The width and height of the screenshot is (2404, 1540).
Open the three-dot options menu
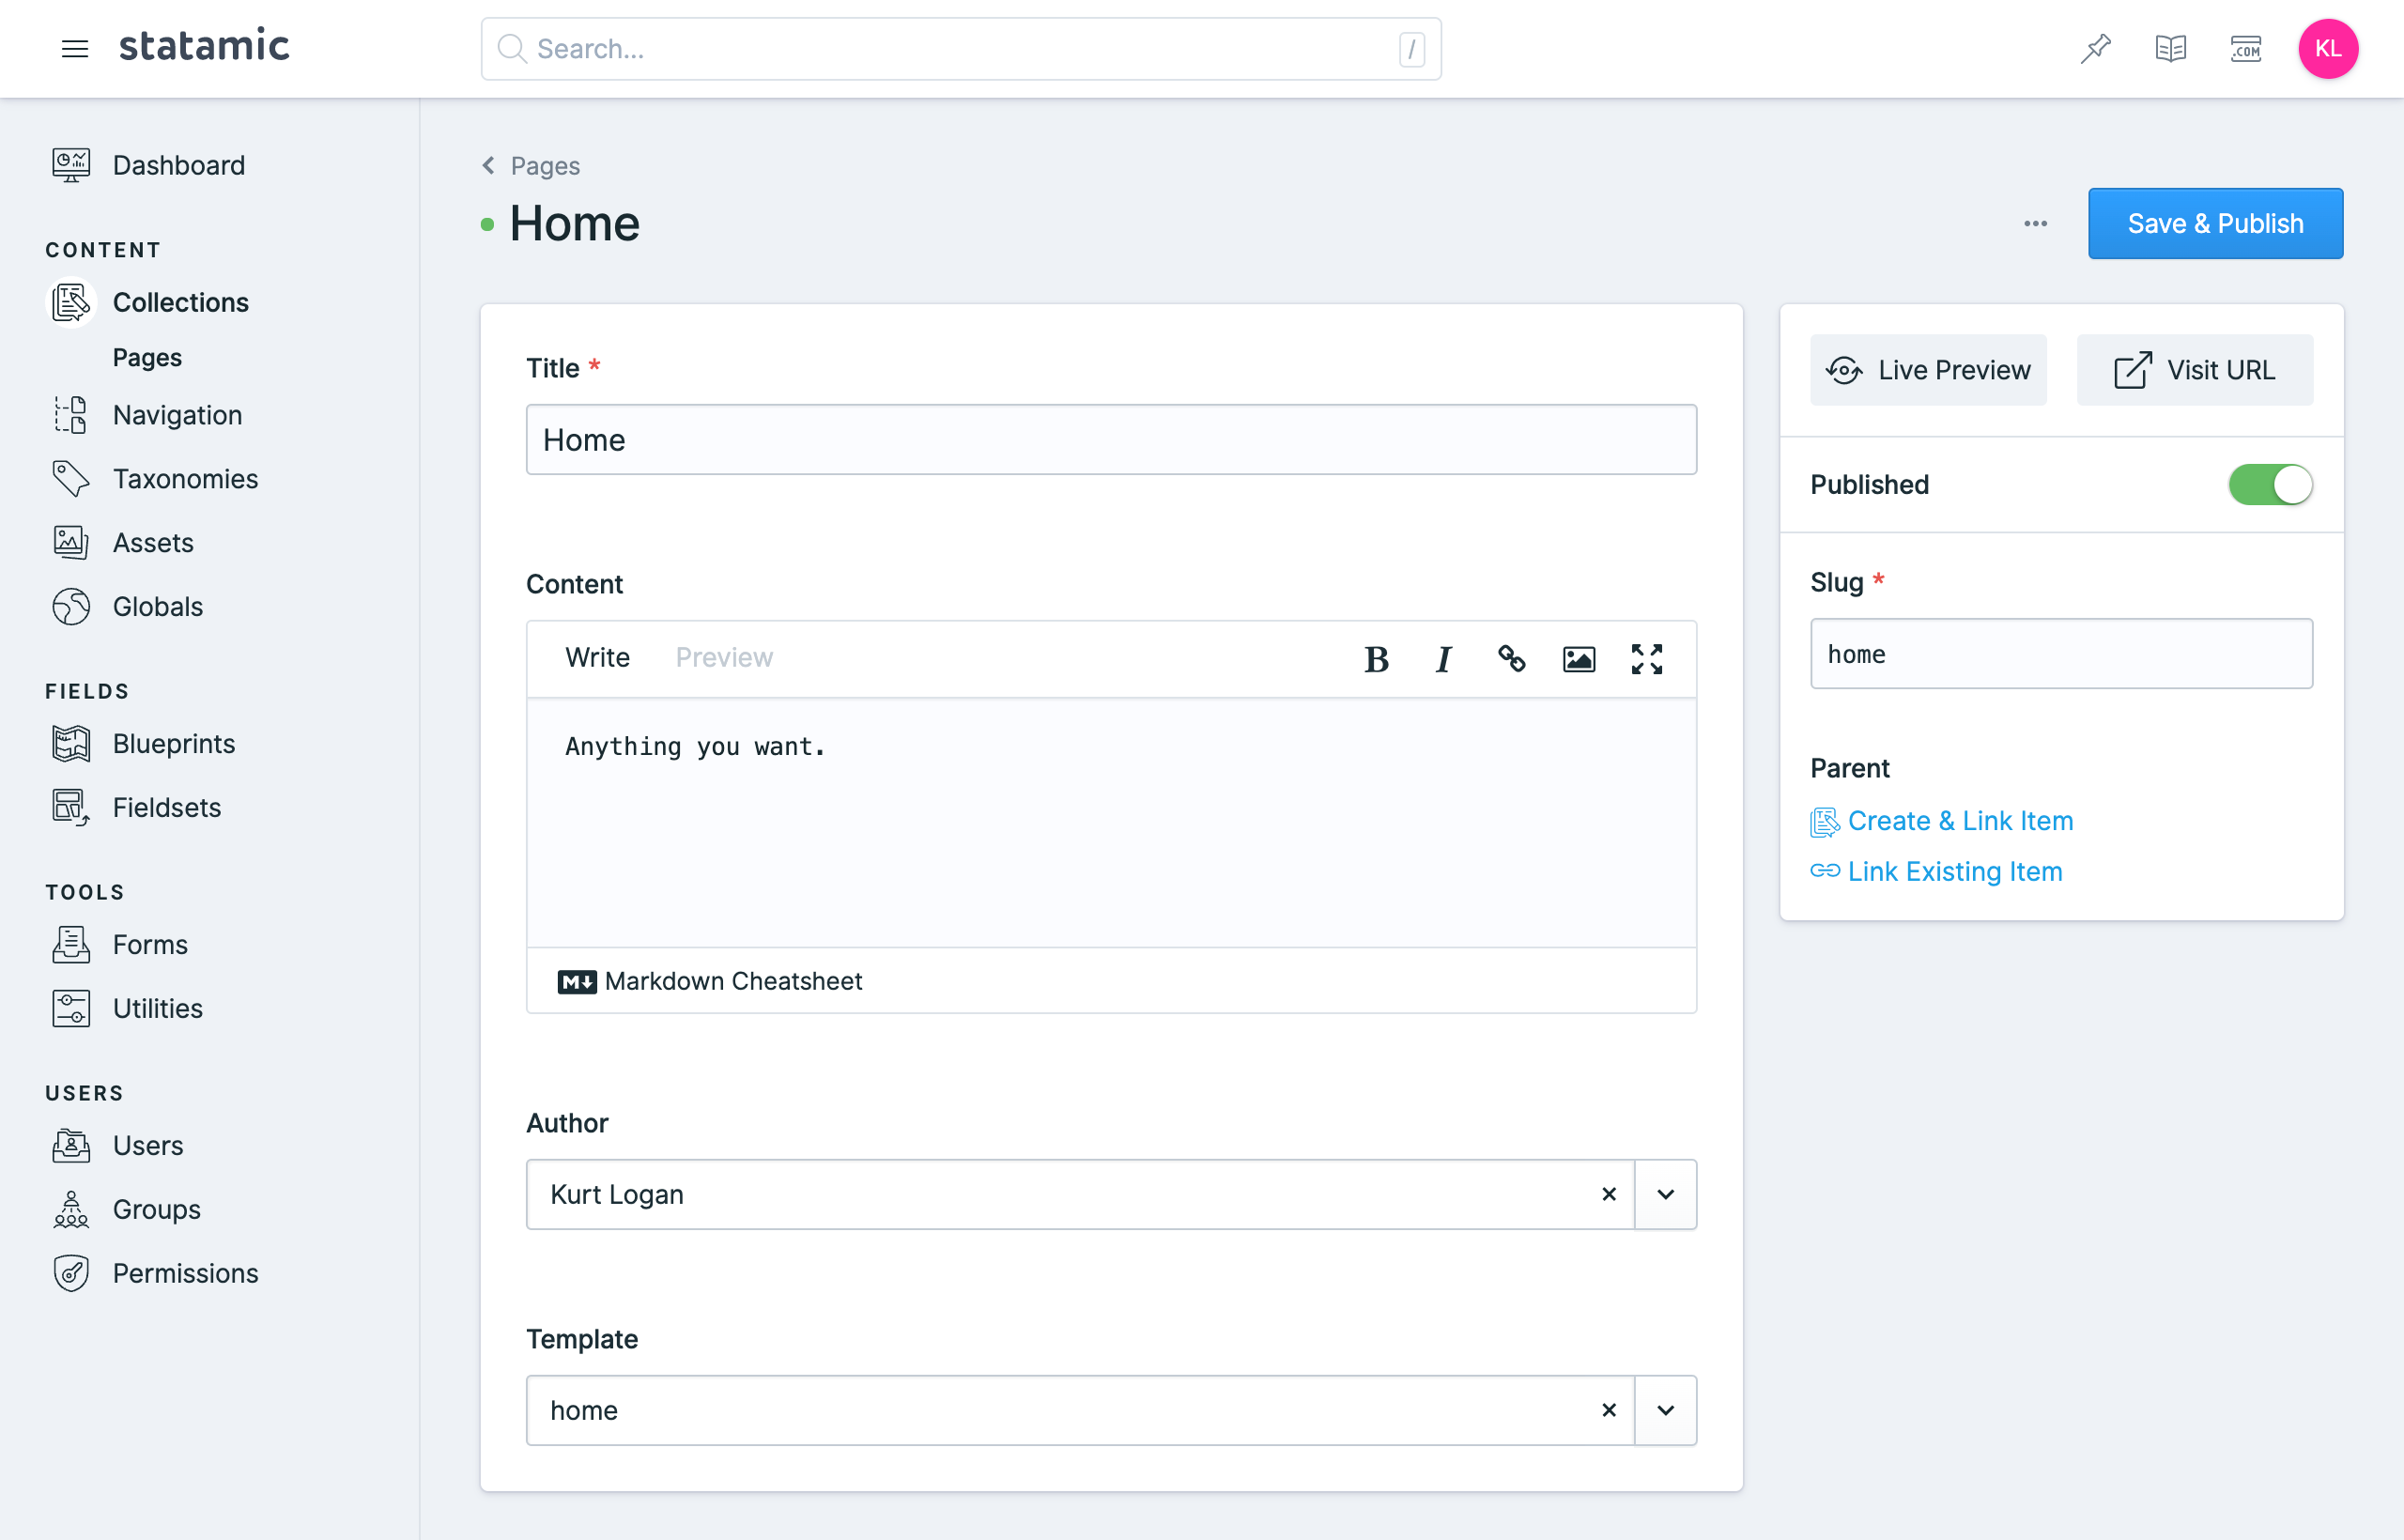[2036, 224]
